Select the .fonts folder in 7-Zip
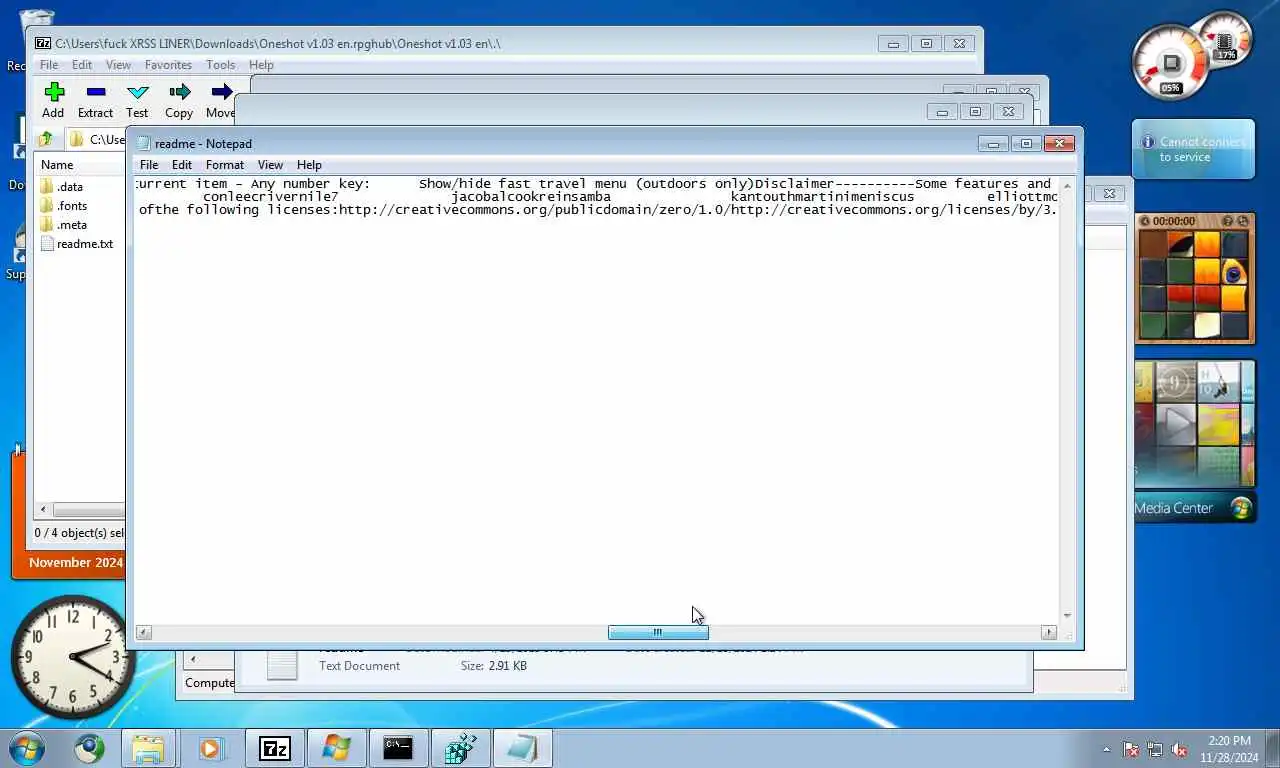This screenshot has width=1280, height=768. 64,206
